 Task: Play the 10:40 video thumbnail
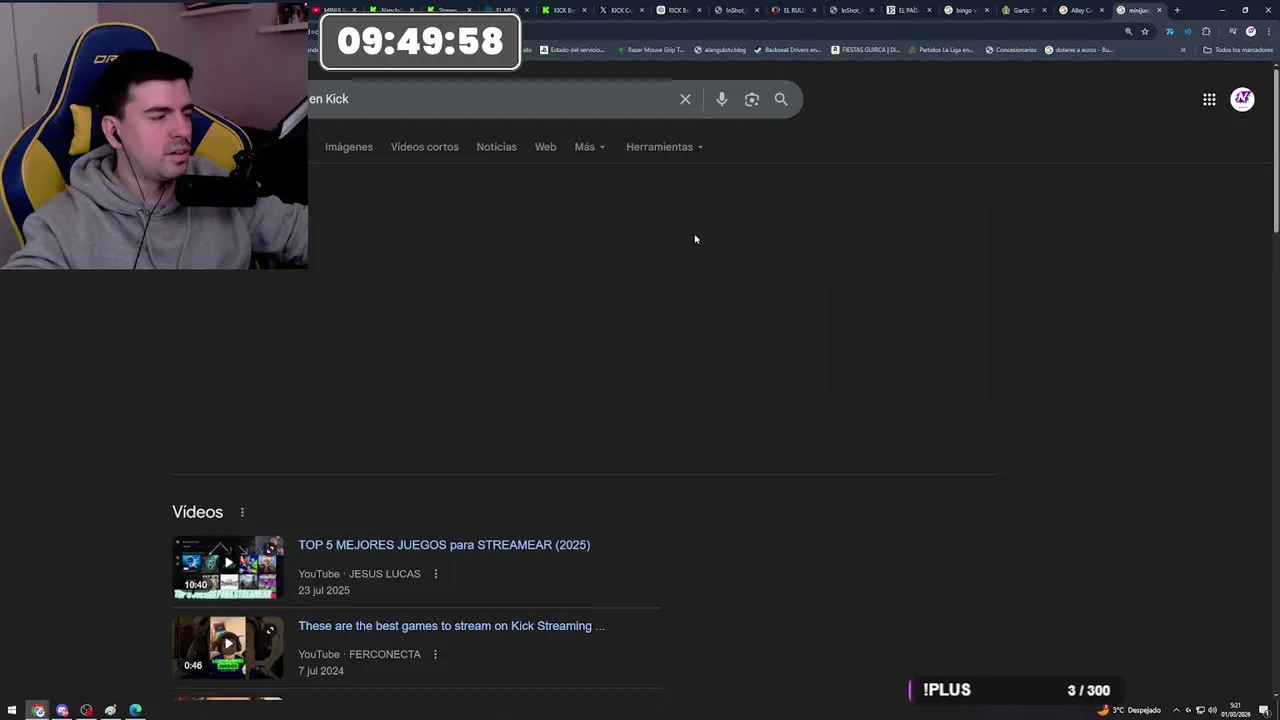(x=228, y=567)
